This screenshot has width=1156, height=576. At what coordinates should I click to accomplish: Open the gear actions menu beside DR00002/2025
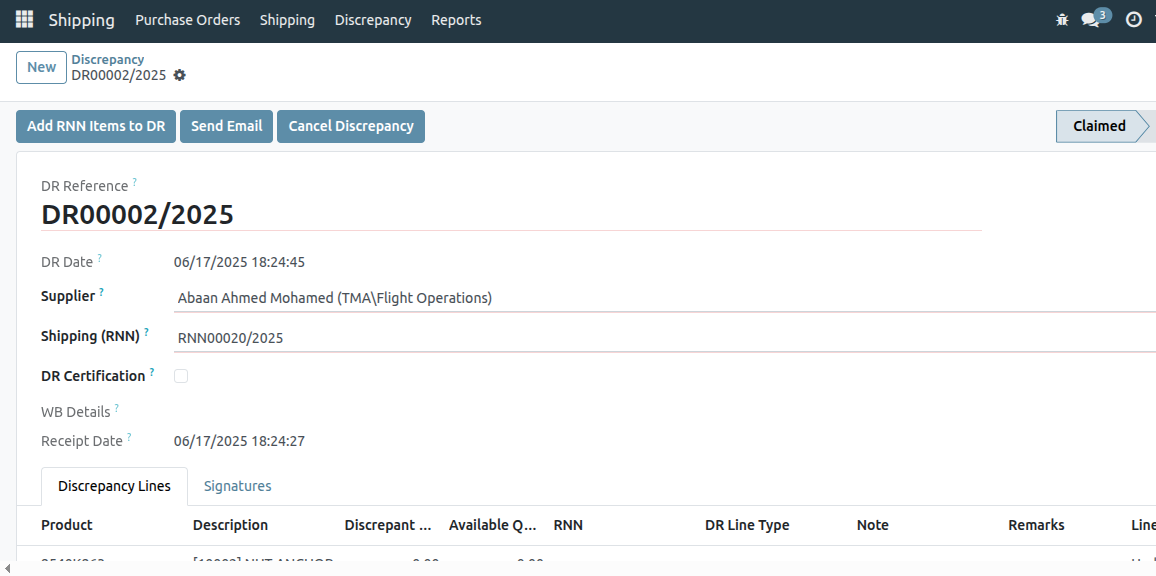pos(179,75)
